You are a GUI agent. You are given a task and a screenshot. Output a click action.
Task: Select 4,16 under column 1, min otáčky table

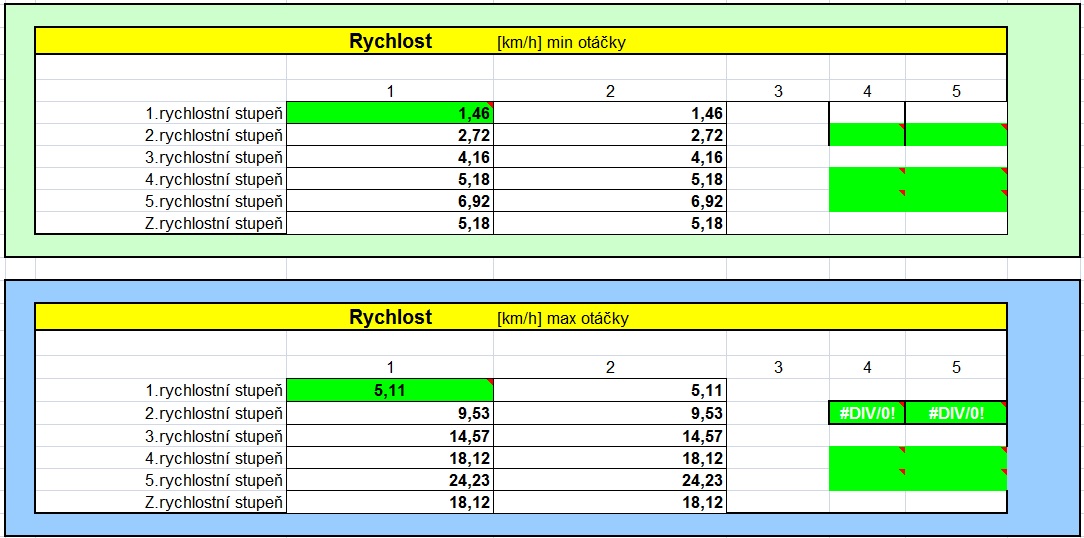pyautogui.click(x=390, y=157)
